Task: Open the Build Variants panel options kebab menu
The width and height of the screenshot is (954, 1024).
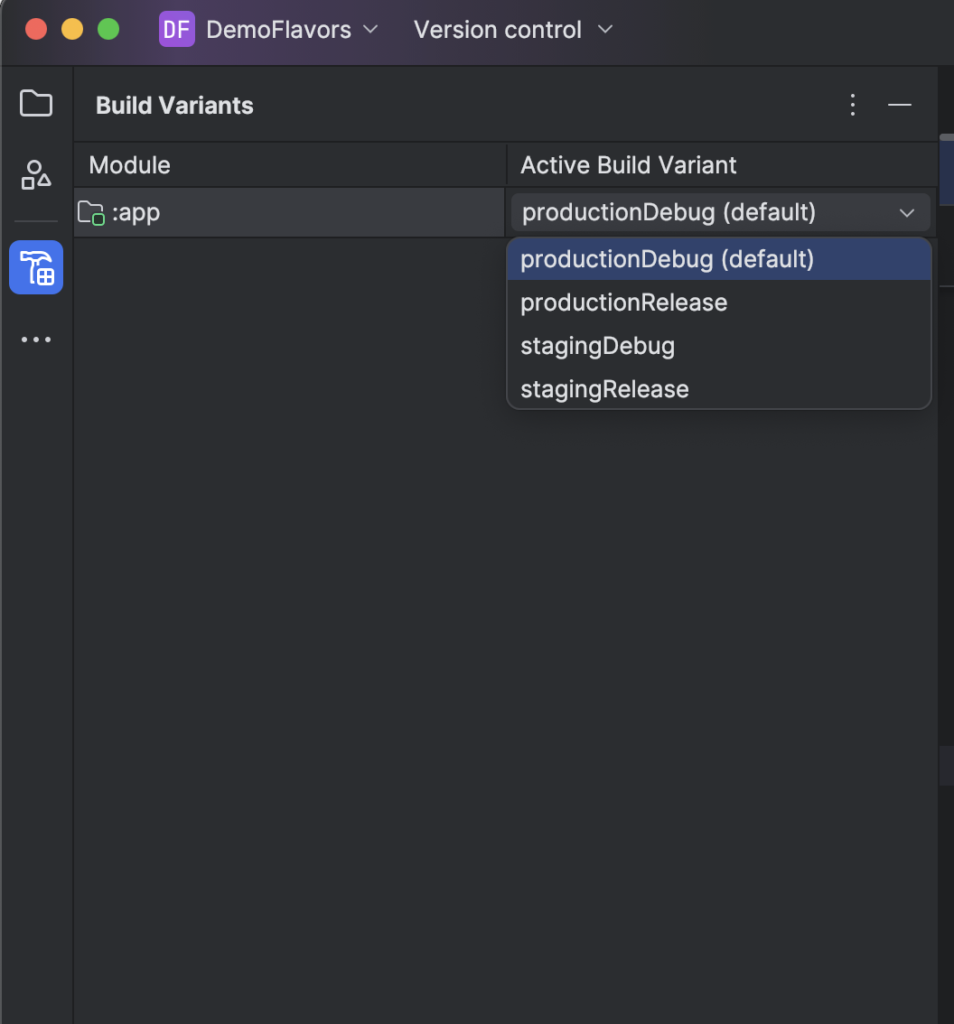Action: (x=852, y=105)
